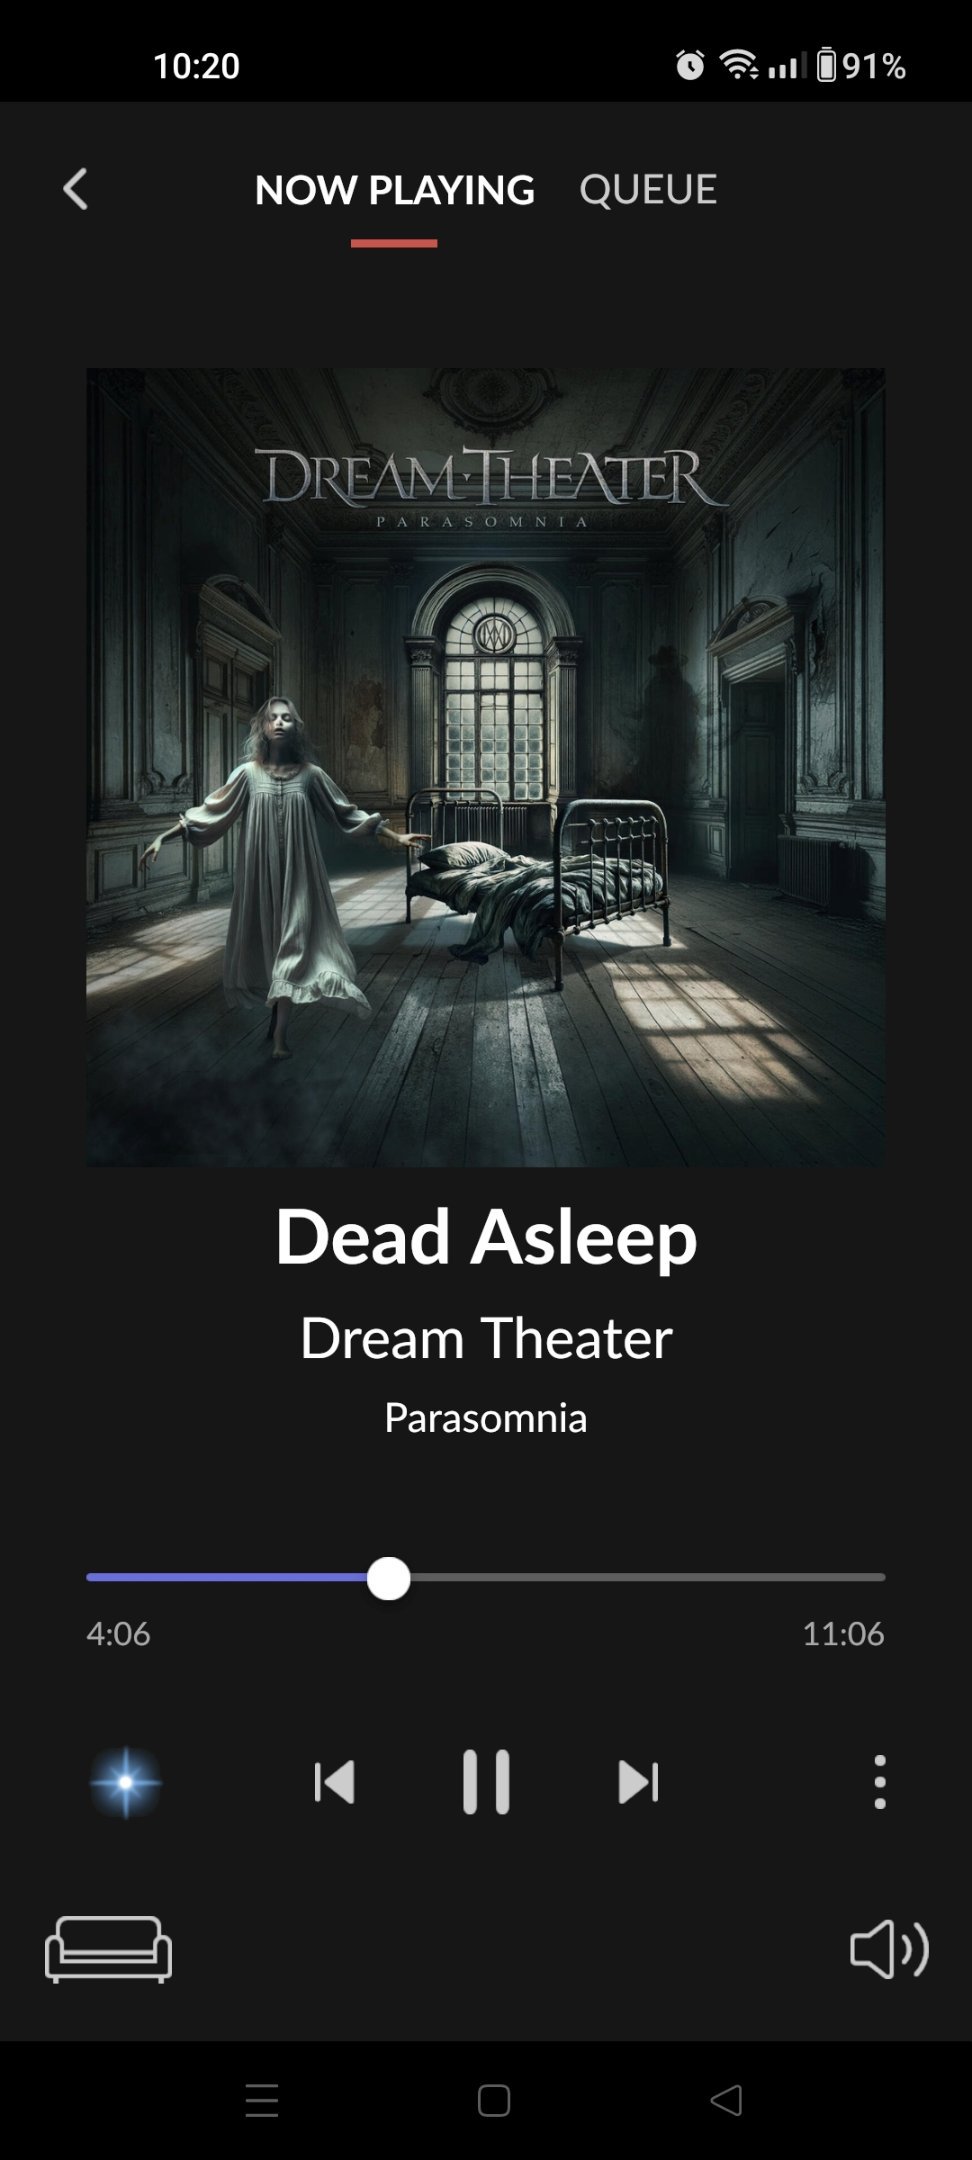Tap the Android home button
The image size is (972, 2160).
pyautogui.click(x=494, y=2100)
